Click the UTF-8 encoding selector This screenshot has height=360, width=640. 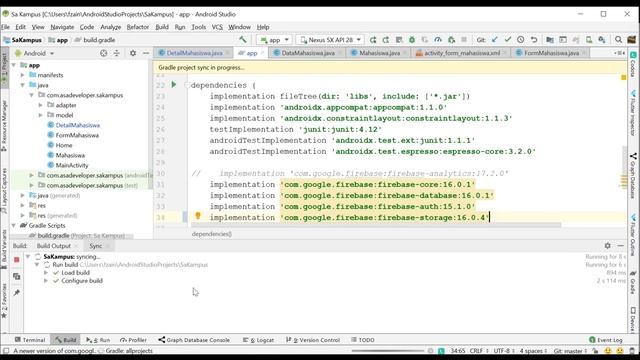504,351
